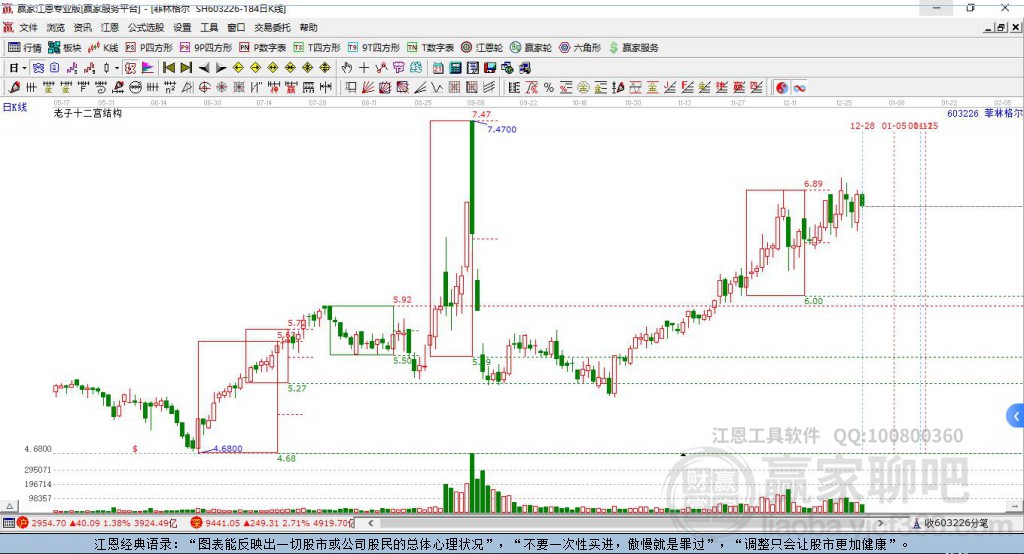
Task: Click the percent symbol tool icon
Action: click(x=549, y=88)
